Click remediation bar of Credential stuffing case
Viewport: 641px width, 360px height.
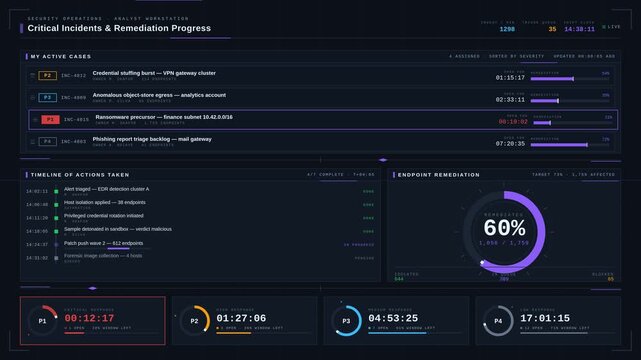tap(570, 79)
